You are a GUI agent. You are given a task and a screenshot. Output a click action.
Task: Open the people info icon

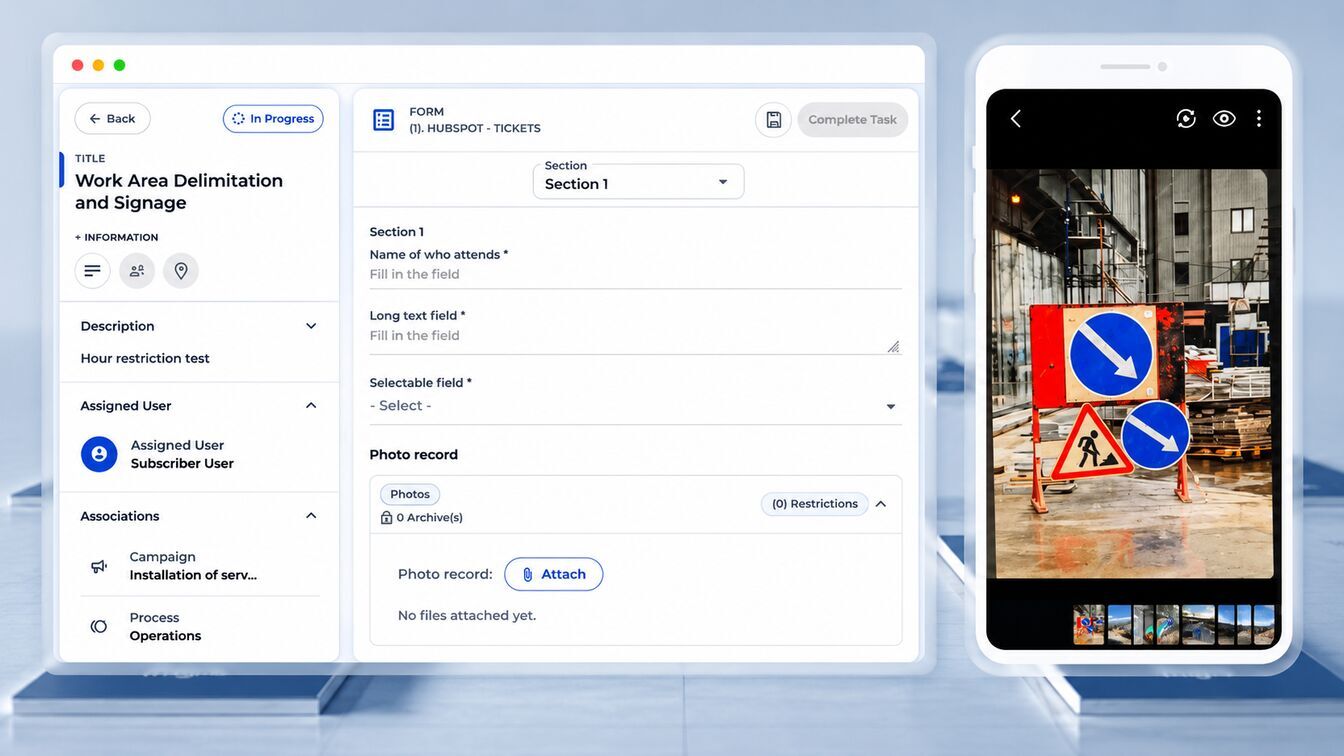pos(137,271)
